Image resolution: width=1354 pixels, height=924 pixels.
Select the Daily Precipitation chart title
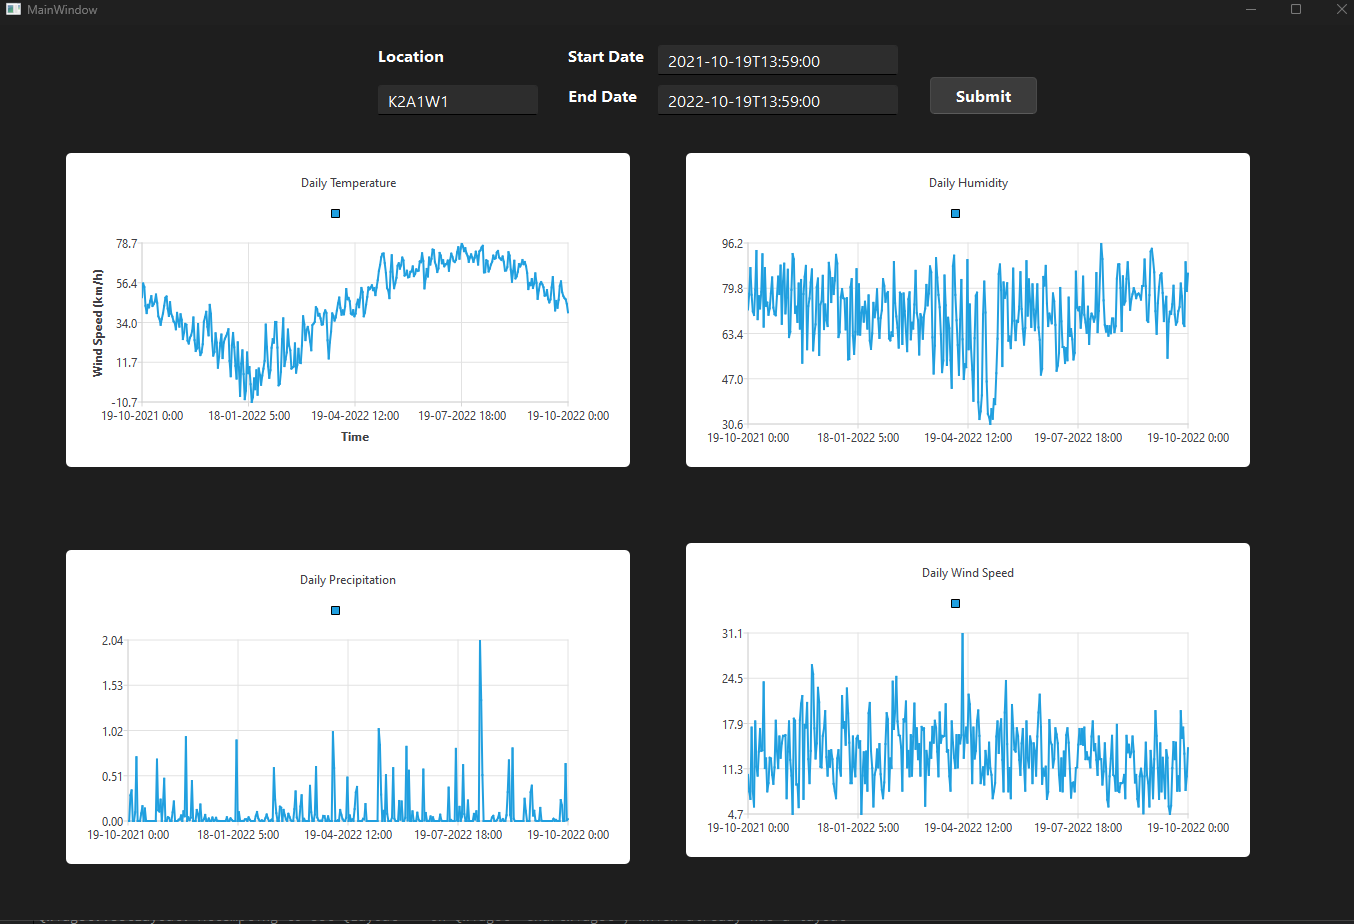tap(348, 580)
